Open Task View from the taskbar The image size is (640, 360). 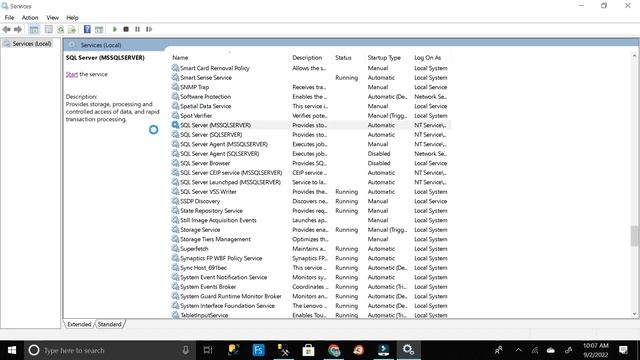(208, 350)
